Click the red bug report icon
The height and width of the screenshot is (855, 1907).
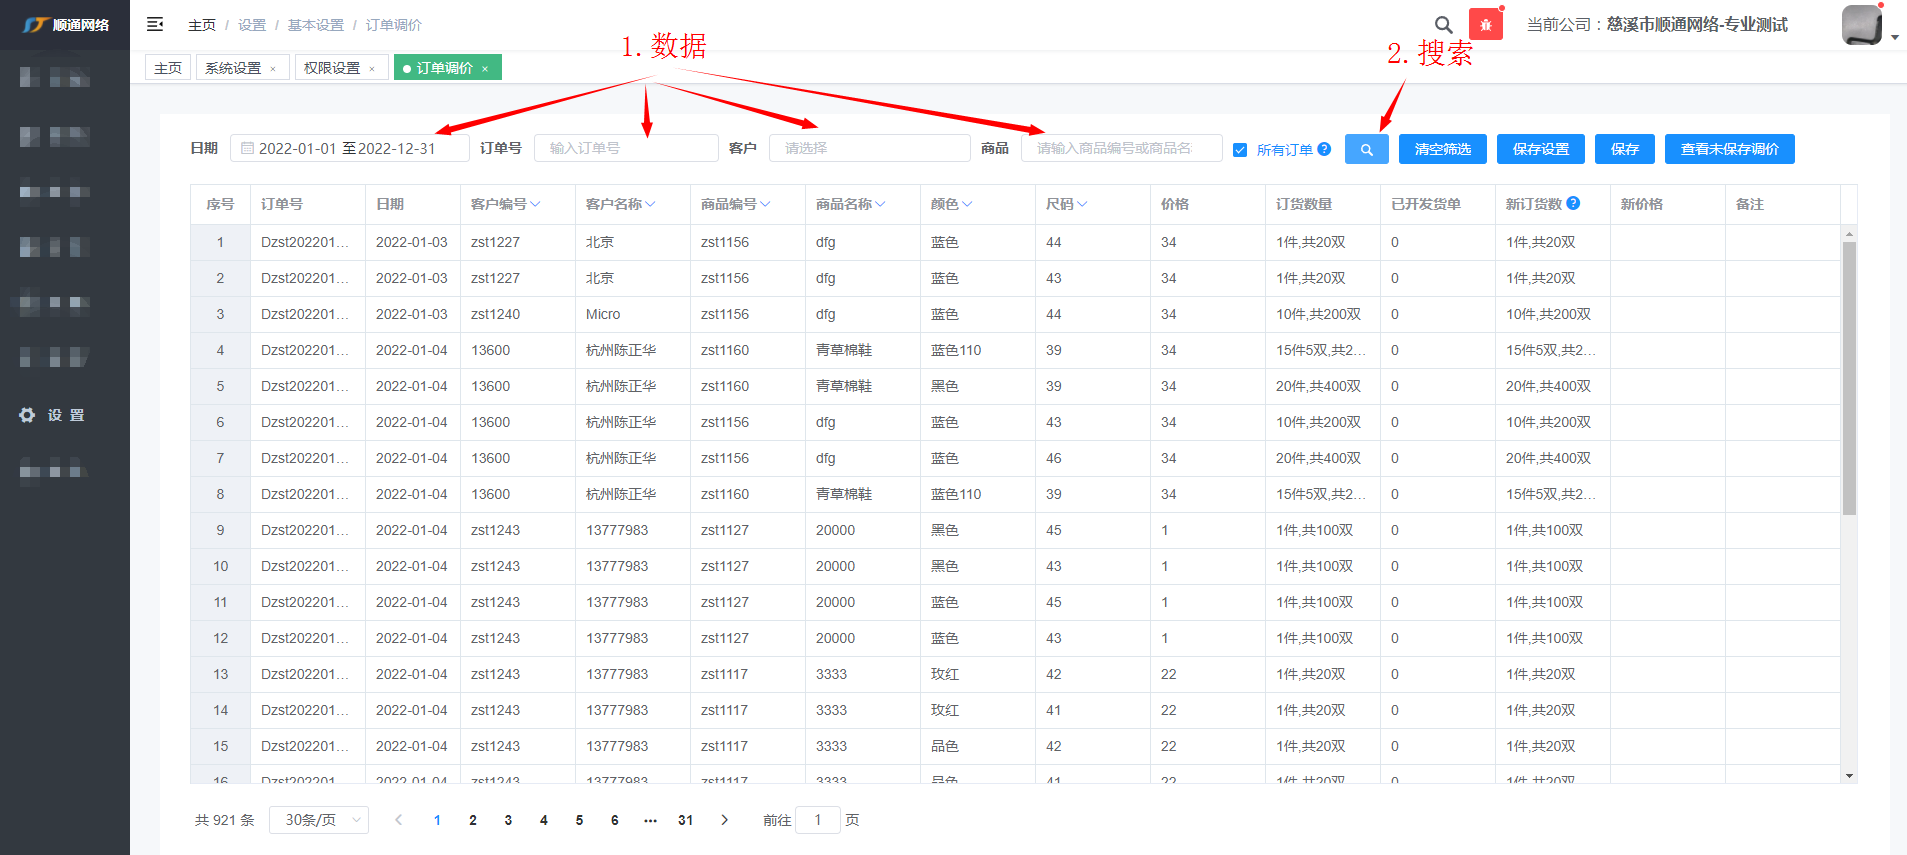click(1485, 25)
